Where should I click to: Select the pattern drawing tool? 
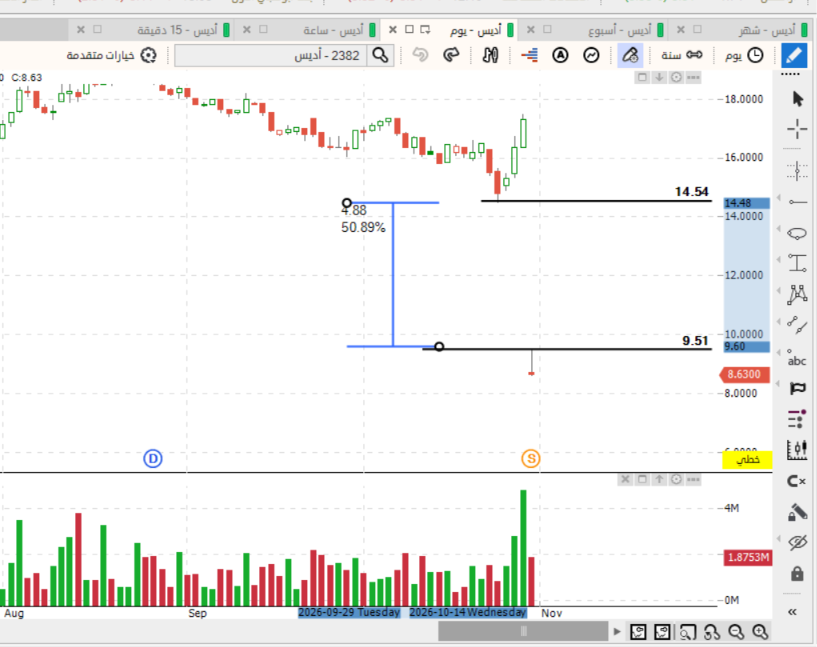797,294
